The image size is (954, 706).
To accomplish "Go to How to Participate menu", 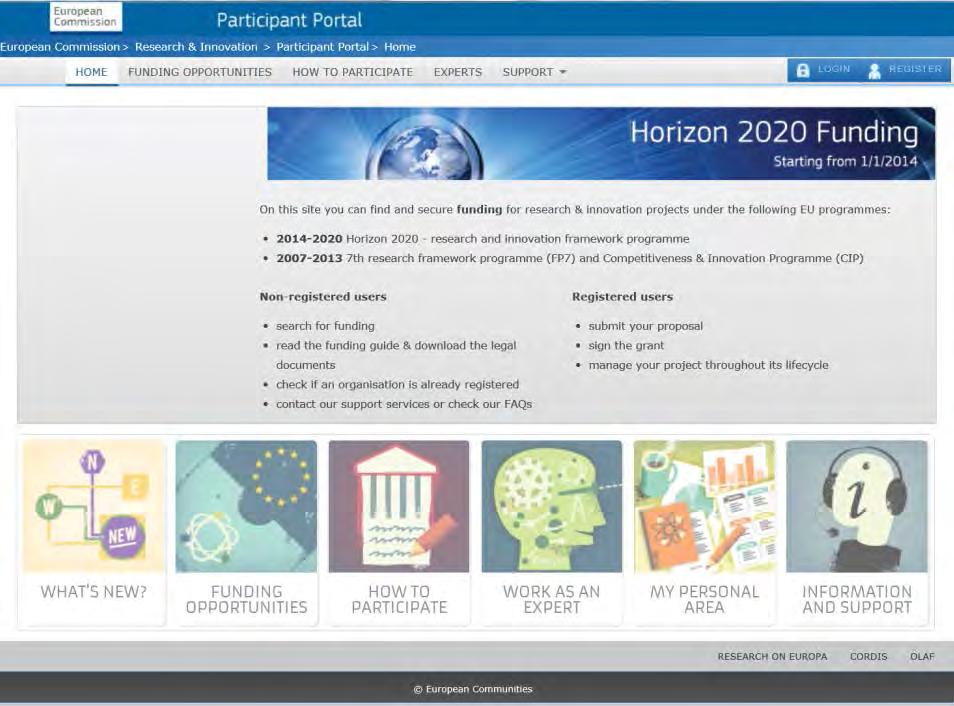I will [x=352, y=72].
